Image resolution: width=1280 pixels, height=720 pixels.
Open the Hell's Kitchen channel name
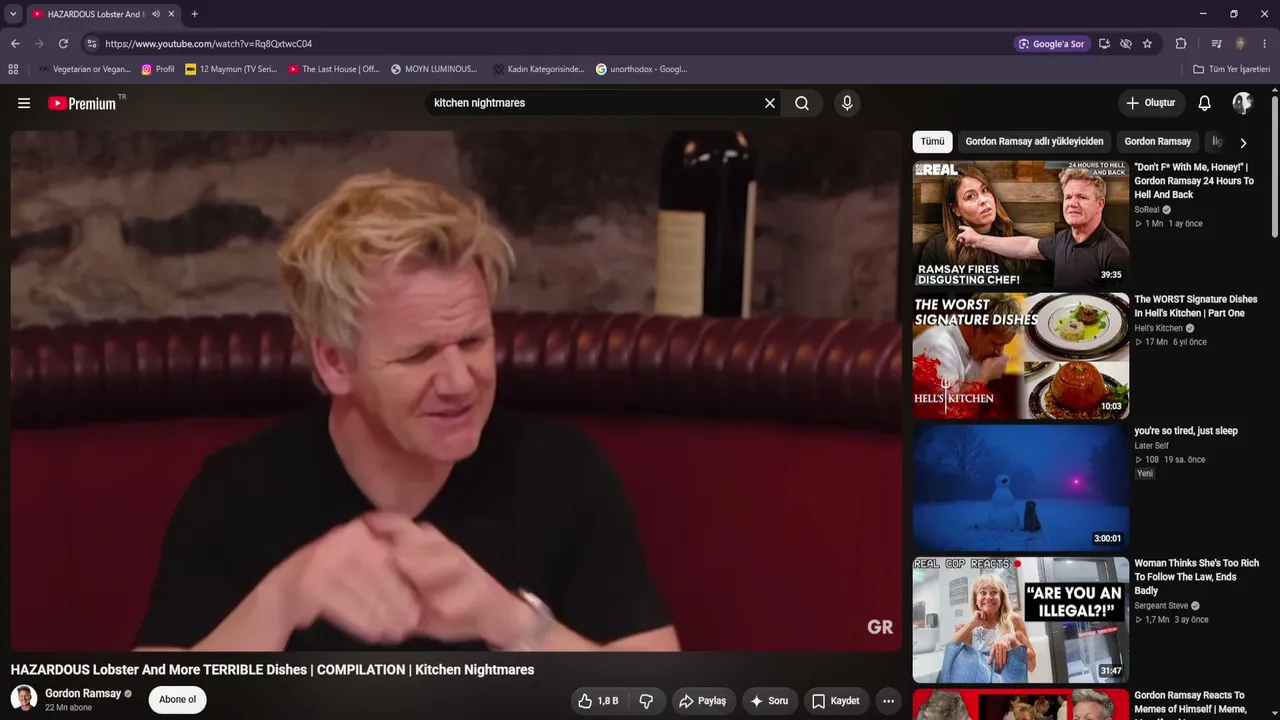tap(1158, 328)
